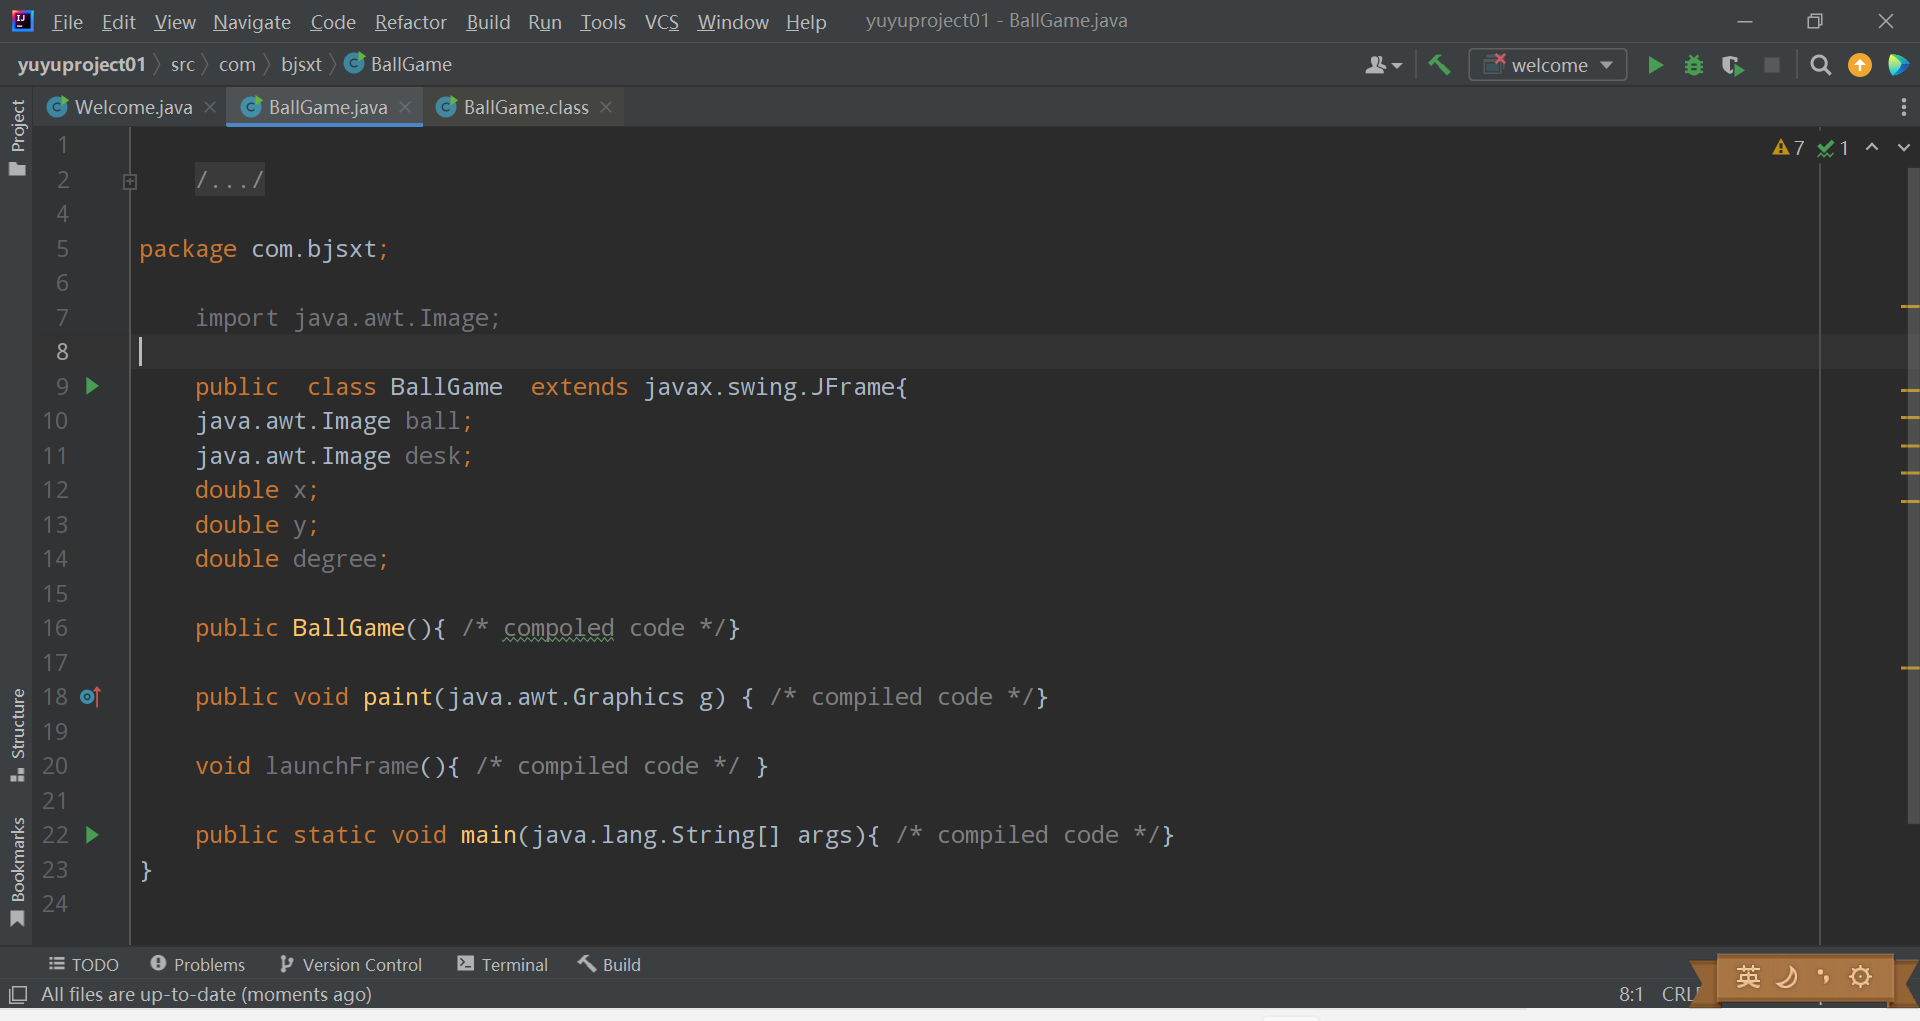This screenshot has width=1920, height=1021.
Task: Go to next highlighted error arrow
Action: coord(1903,147)
